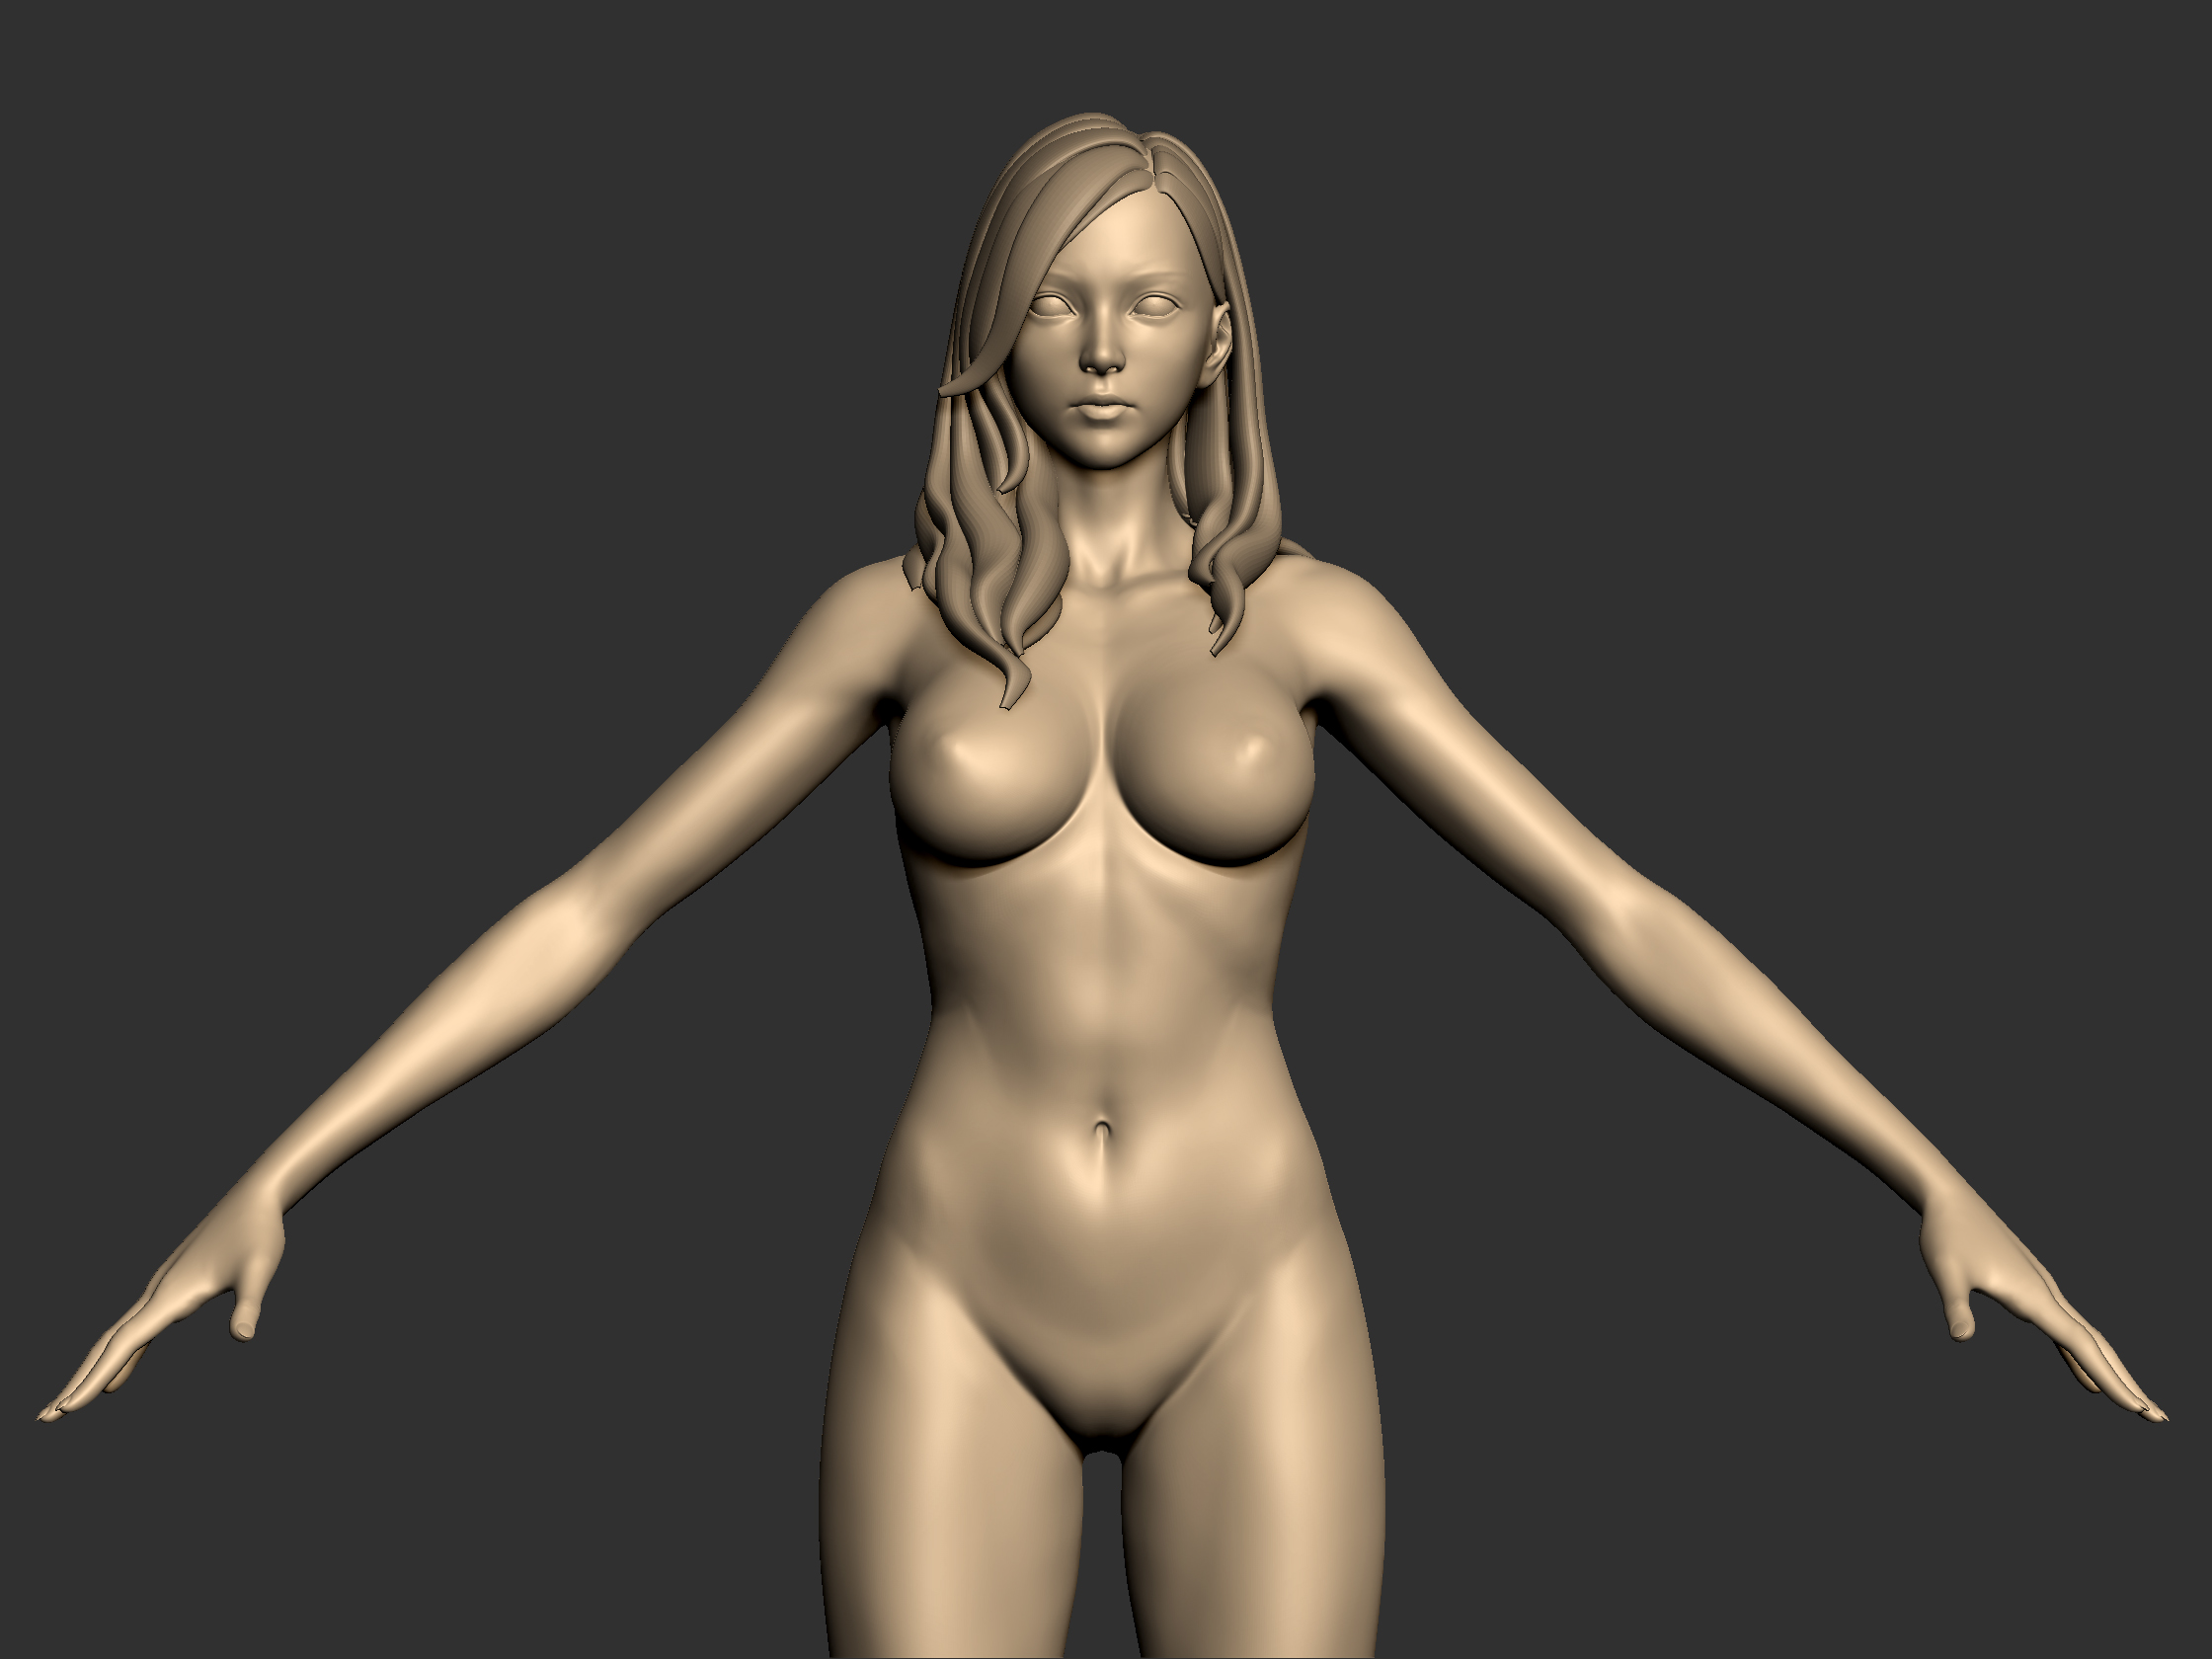Screen dimensions: 2212x1659
Task: Click the model's left blank eye
Action: pos(1053,306)
